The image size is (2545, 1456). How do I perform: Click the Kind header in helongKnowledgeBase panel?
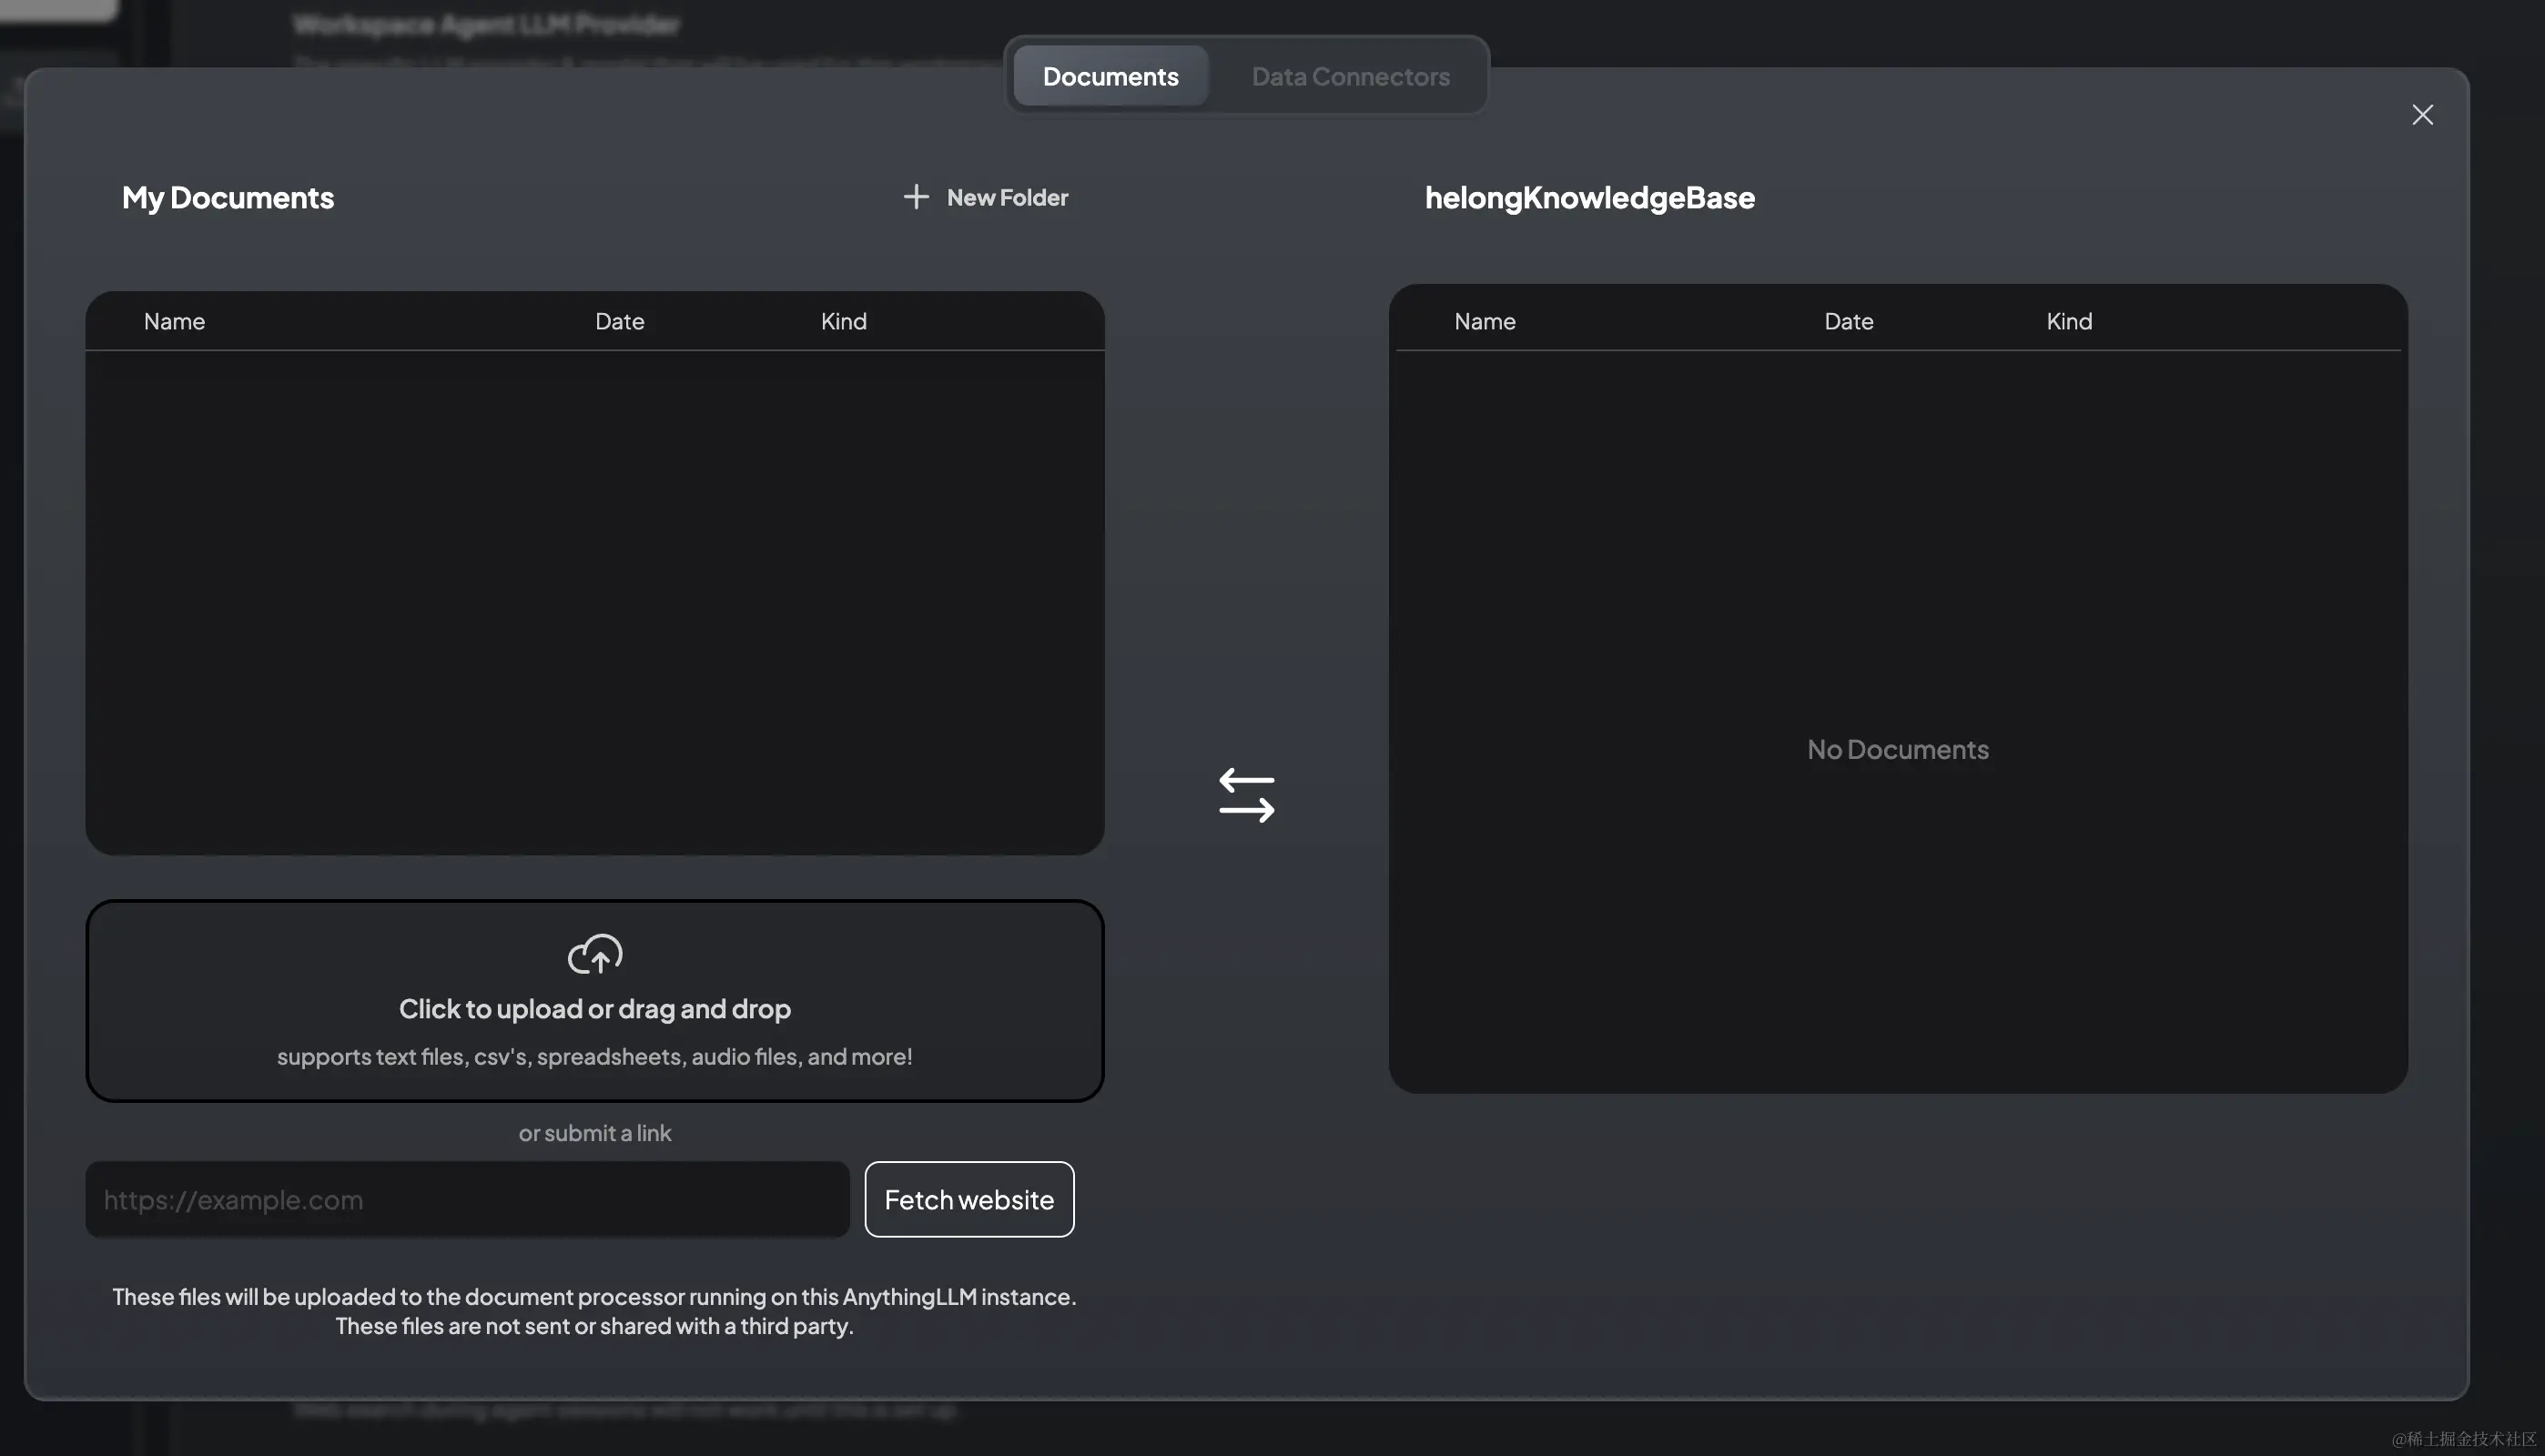(2068, 321)
